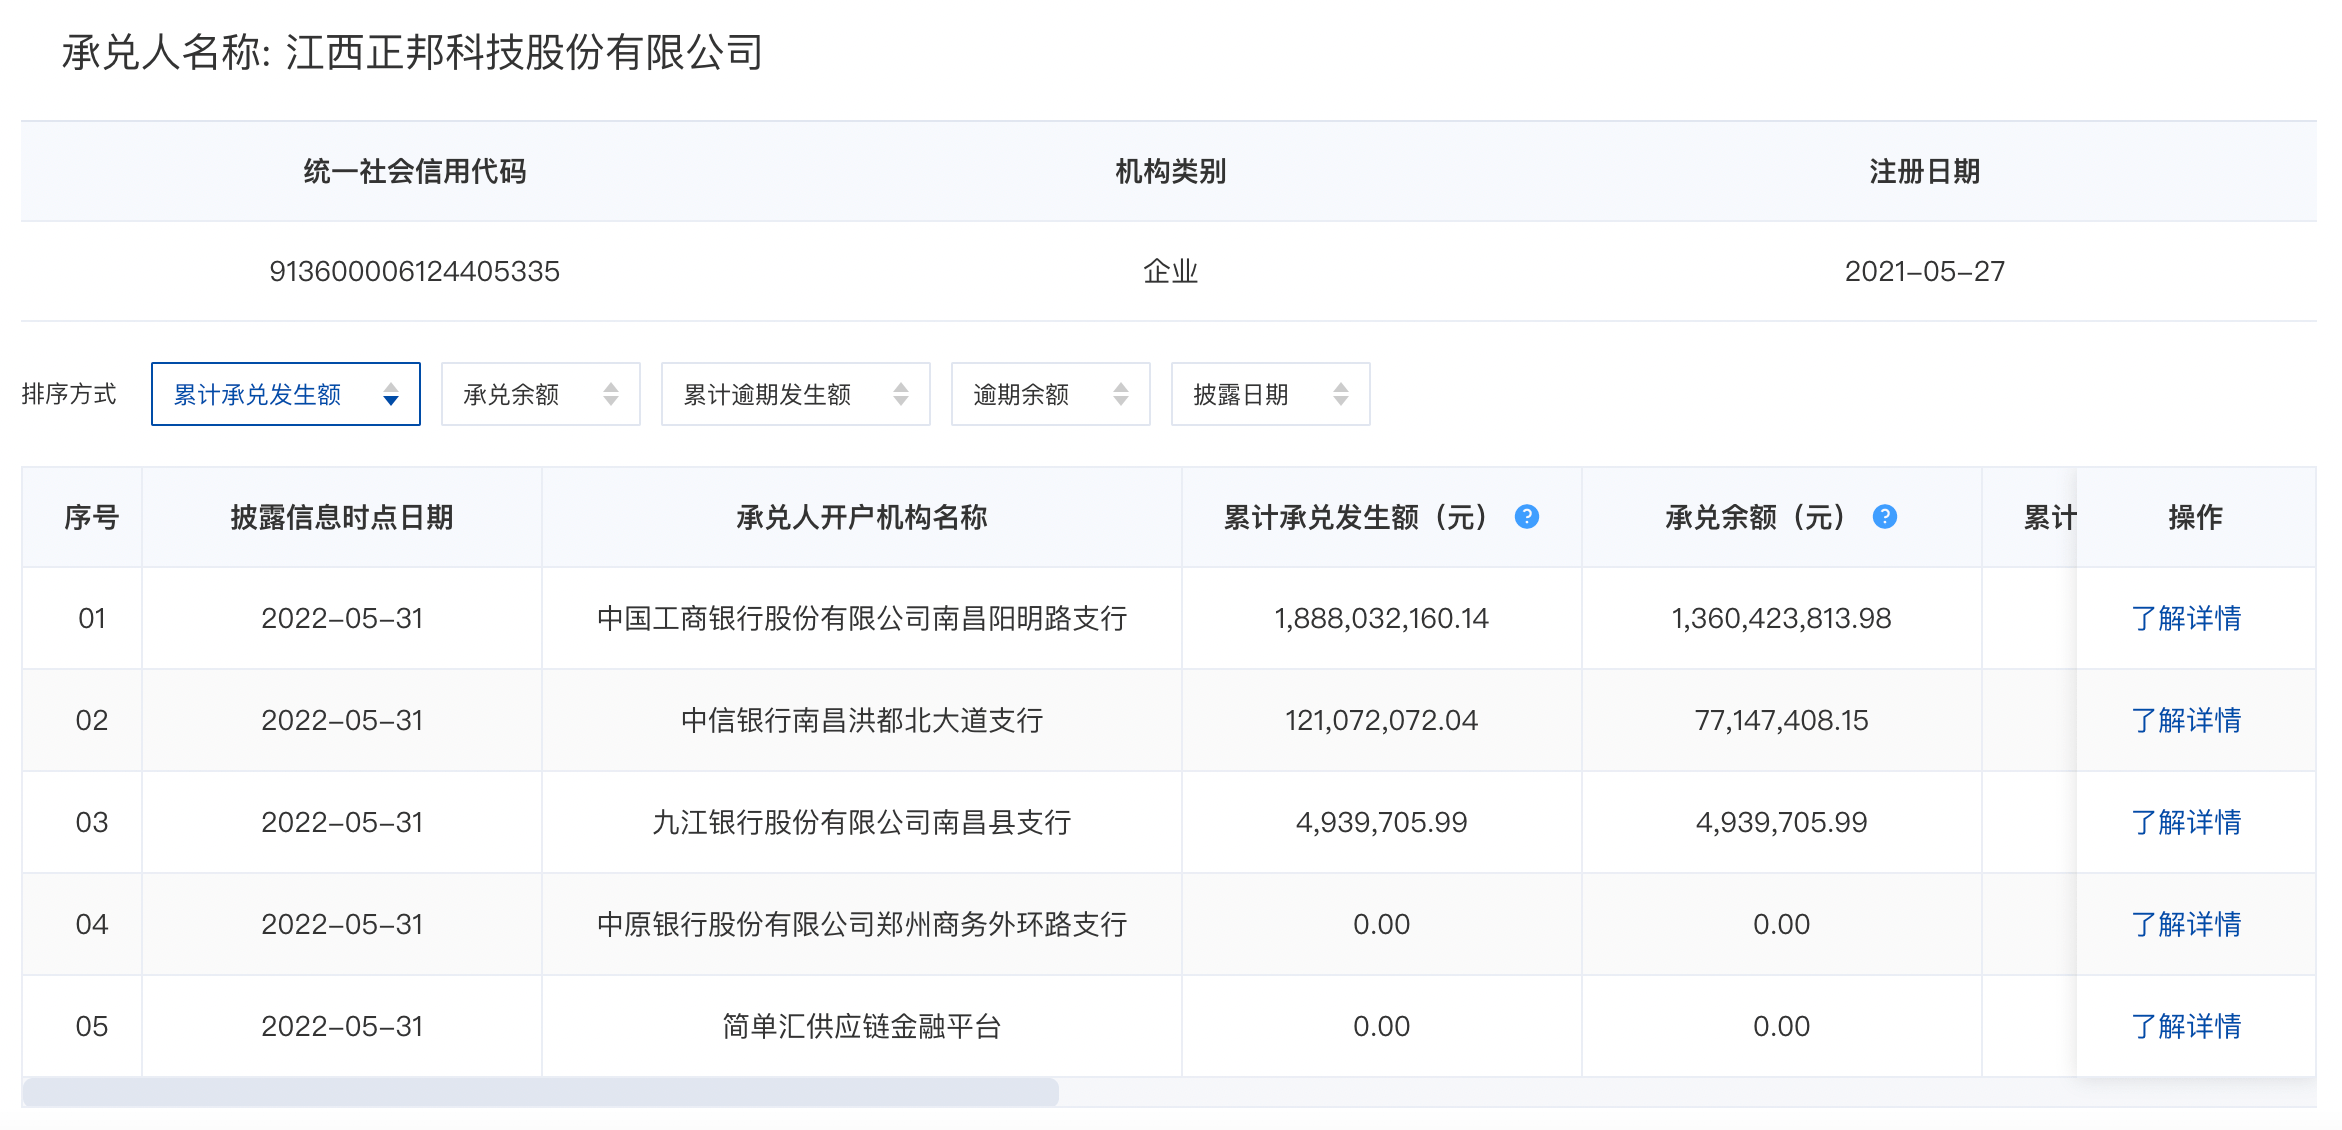Screen dimensions: 2342x1130
Task: Open 了解详情 for row 04
Action: pyautogui.click(x=2186, y=924)
